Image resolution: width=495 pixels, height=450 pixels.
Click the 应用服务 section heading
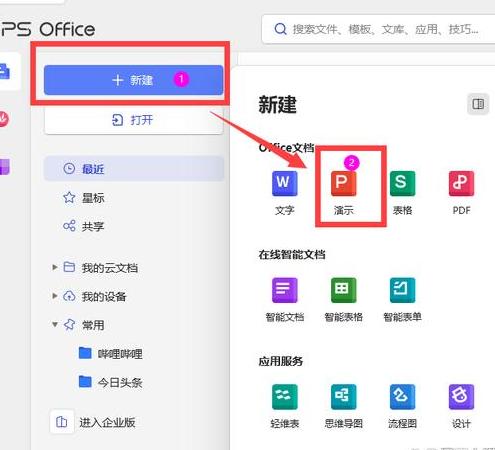281,361
